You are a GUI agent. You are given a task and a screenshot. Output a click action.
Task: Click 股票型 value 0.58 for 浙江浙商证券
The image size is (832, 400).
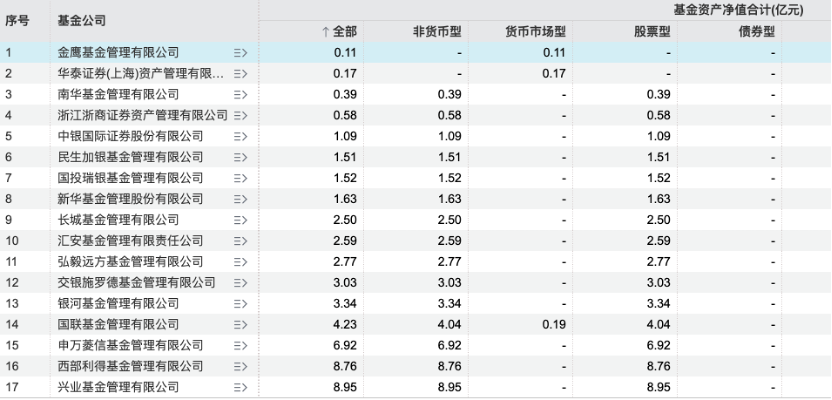[x=659, y=116]
